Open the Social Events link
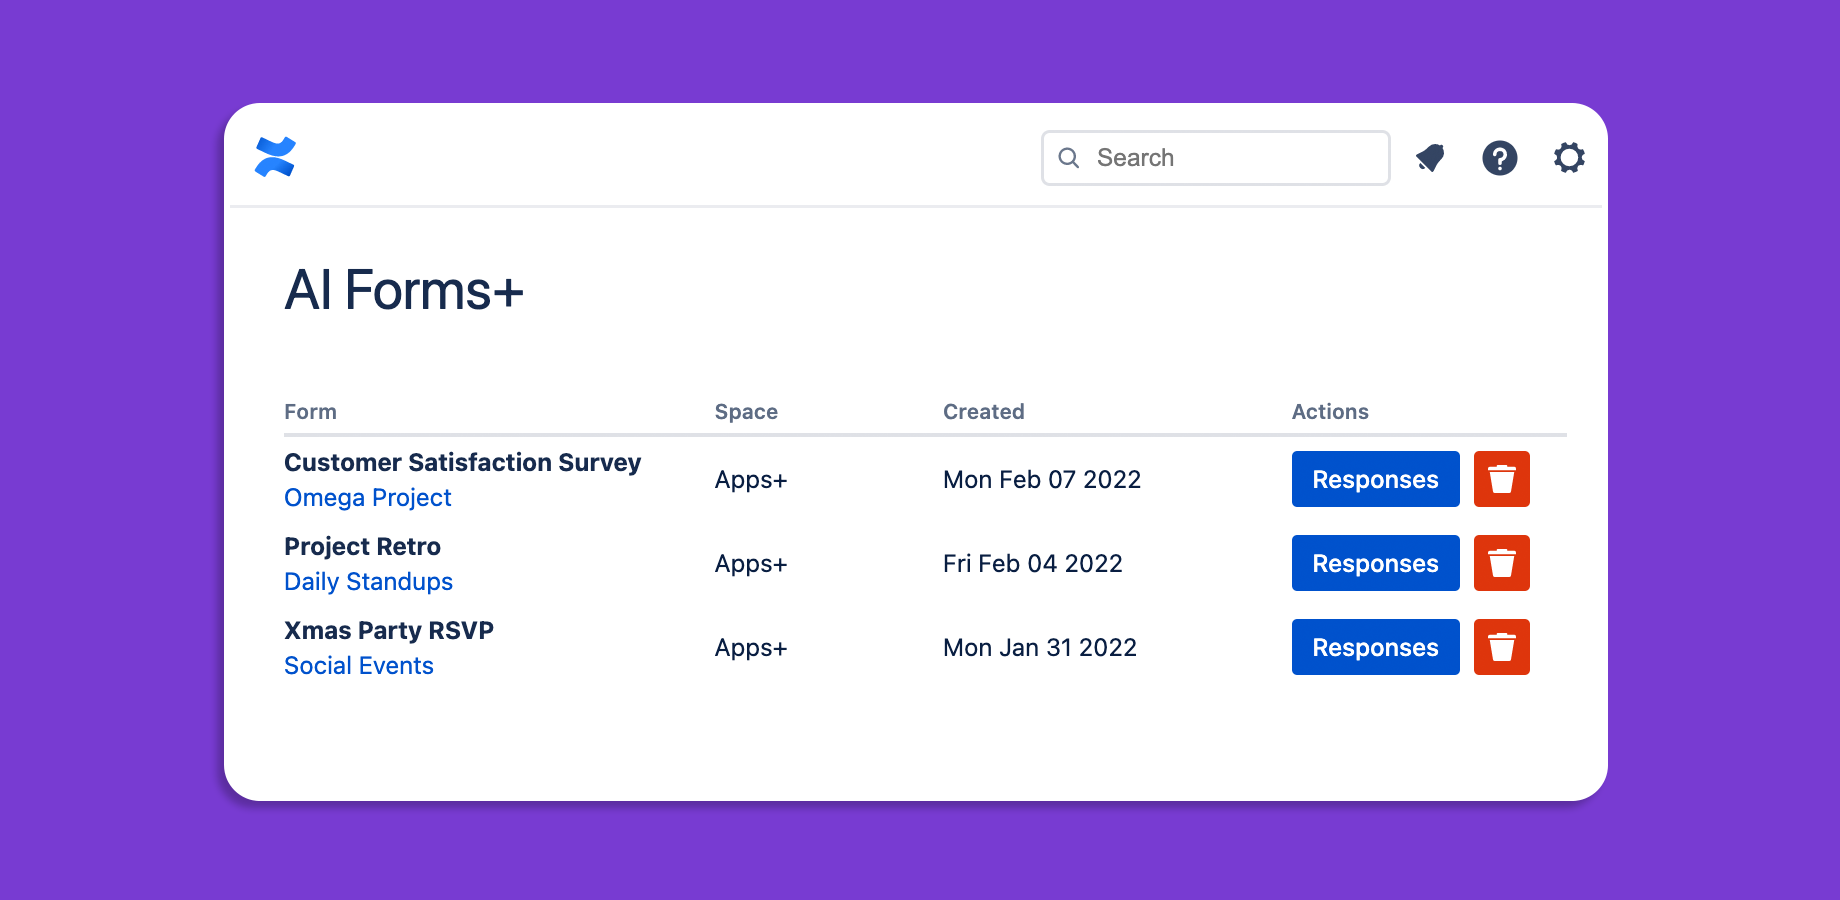 (358, 666)
